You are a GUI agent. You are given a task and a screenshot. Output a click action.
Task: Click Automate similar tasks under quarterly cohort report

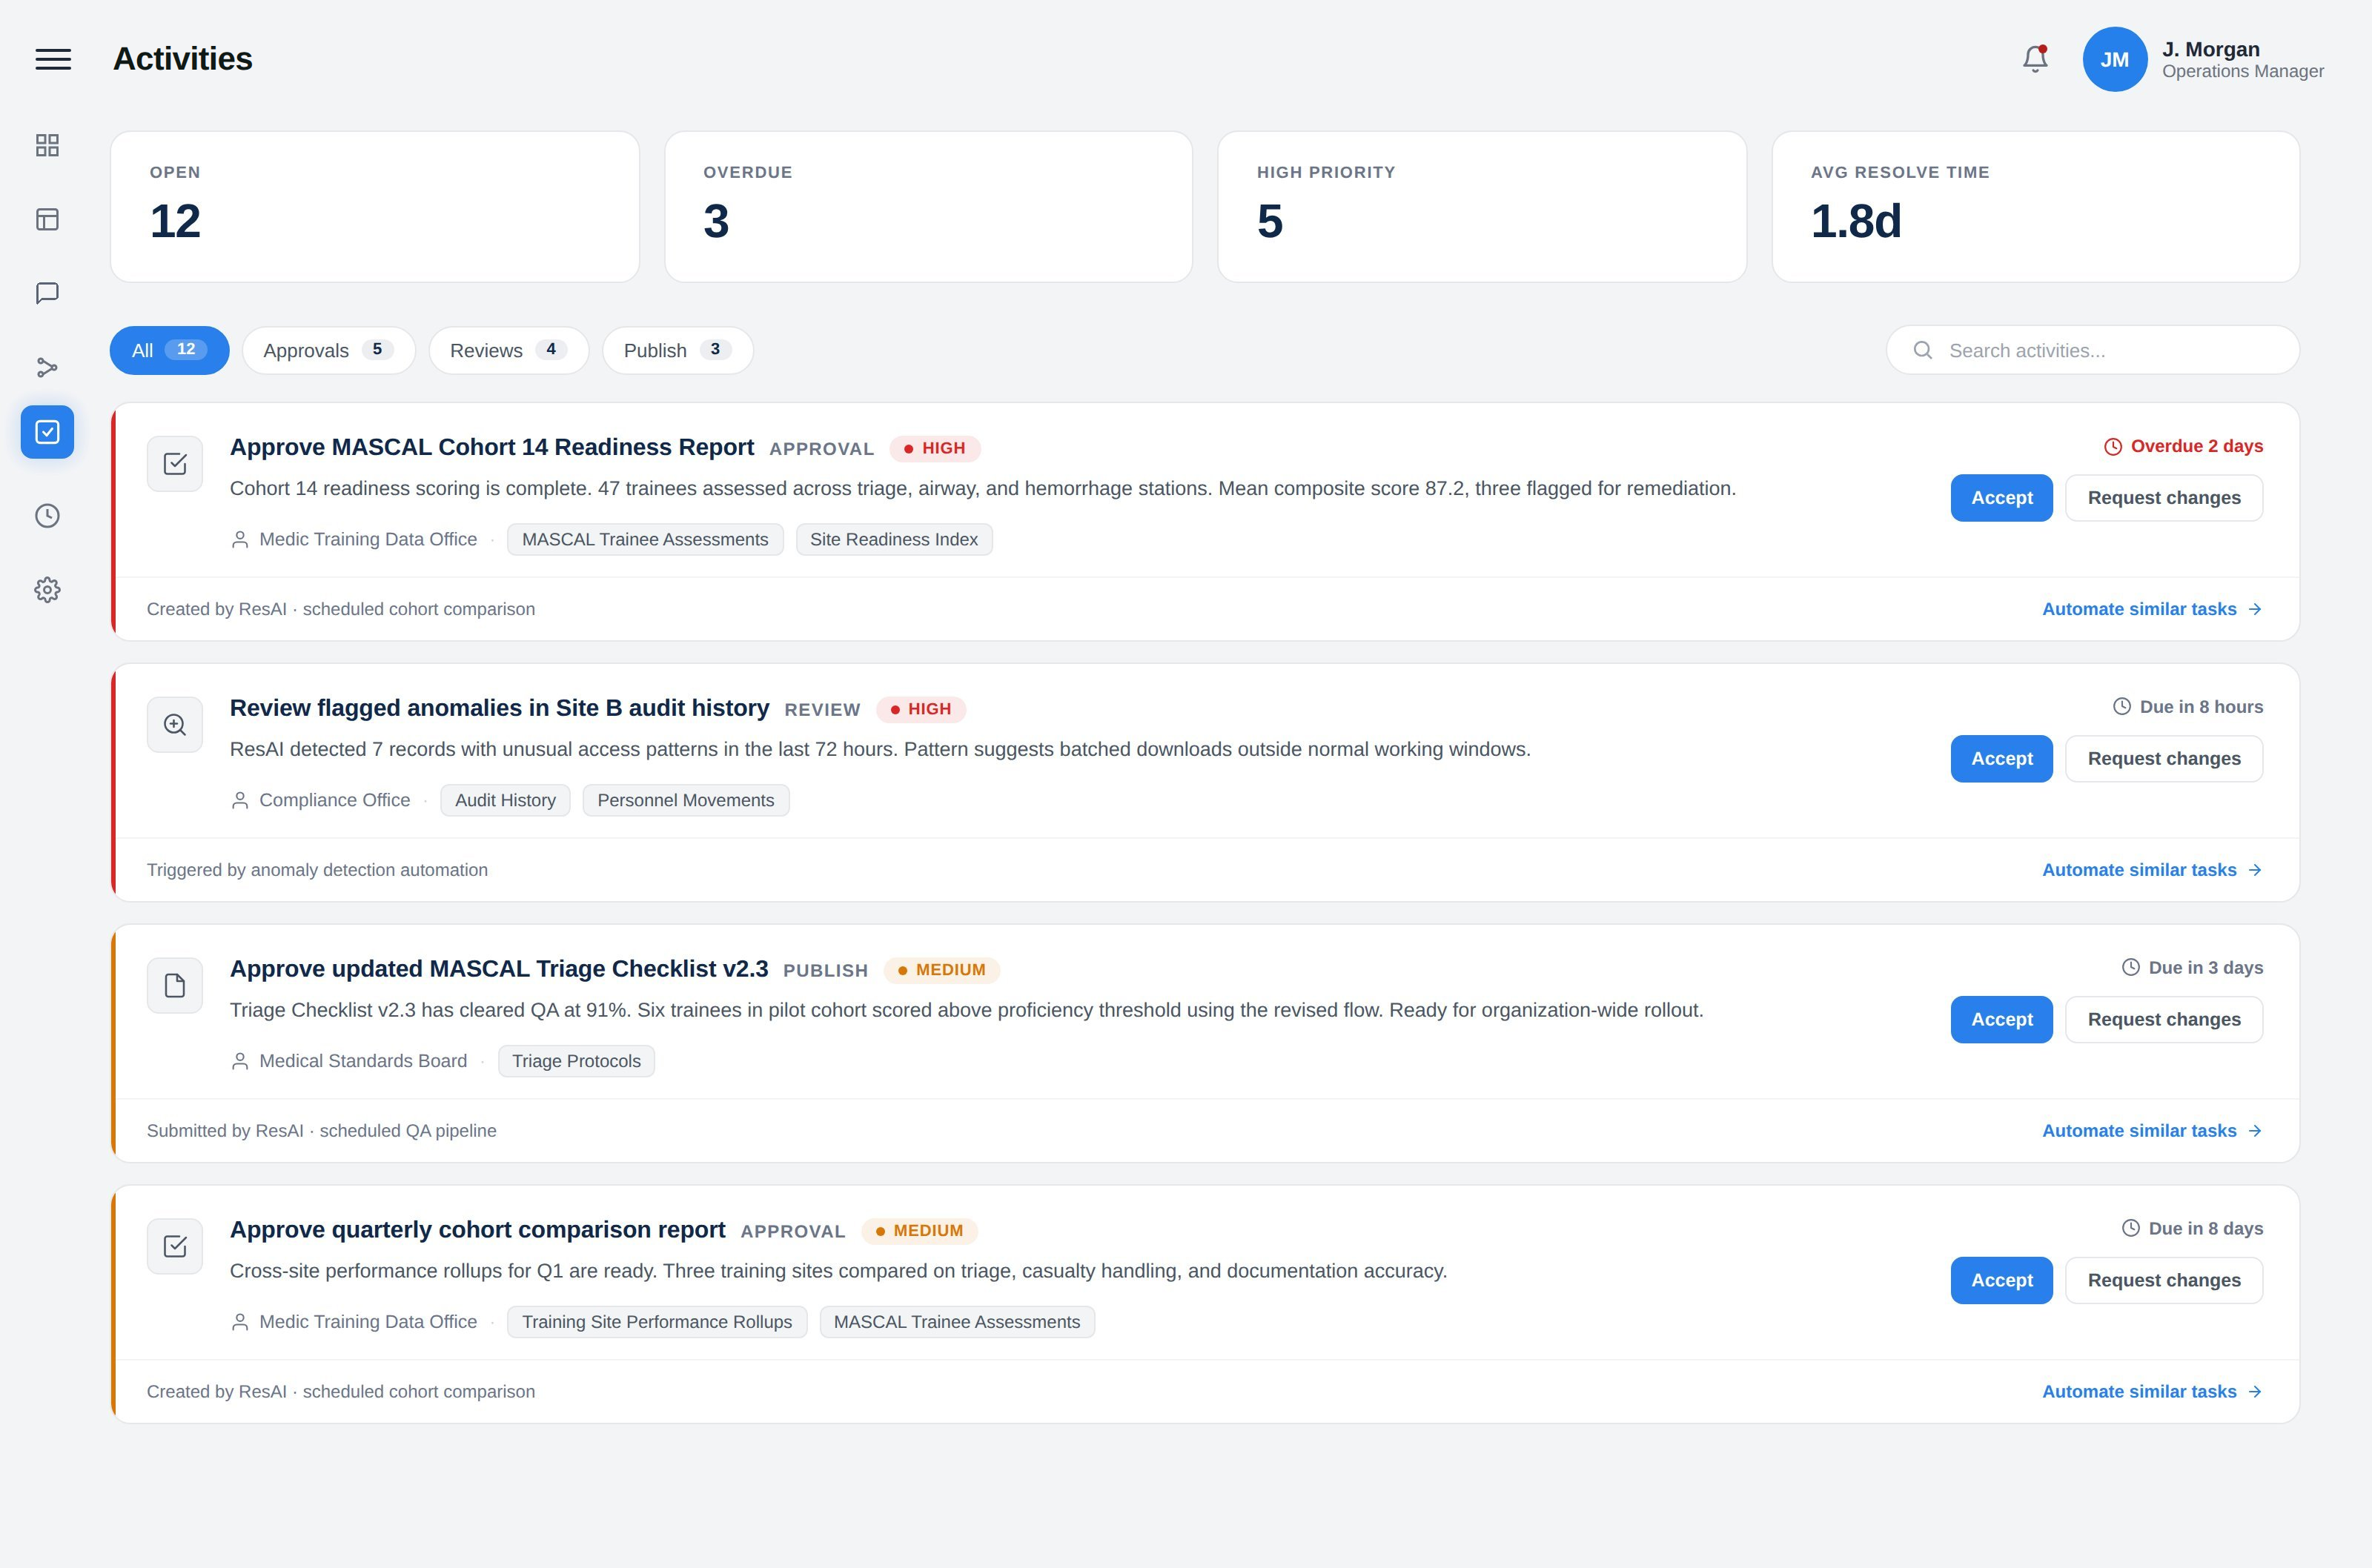[2151, 1391]
